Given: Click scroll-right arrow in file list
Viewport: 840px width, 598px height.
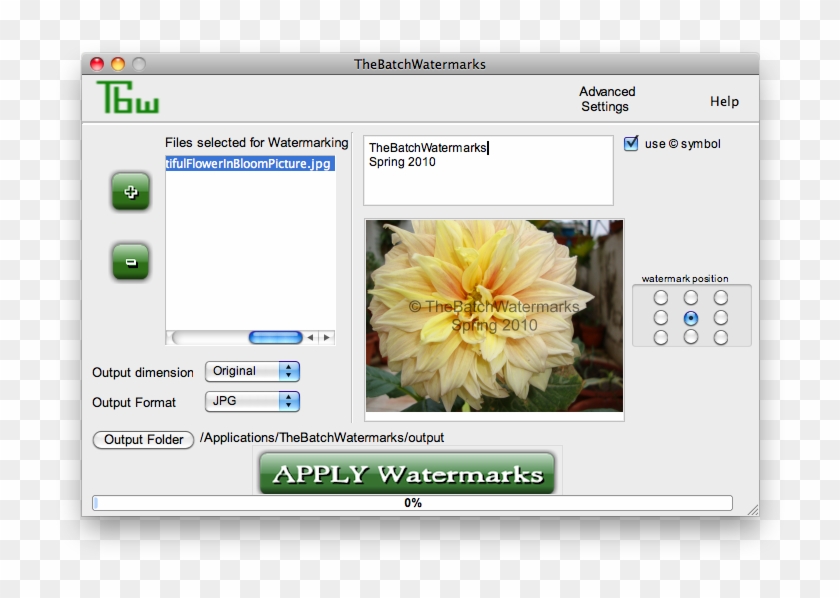Looking at the screenshot, I should [x=326, y=338].
